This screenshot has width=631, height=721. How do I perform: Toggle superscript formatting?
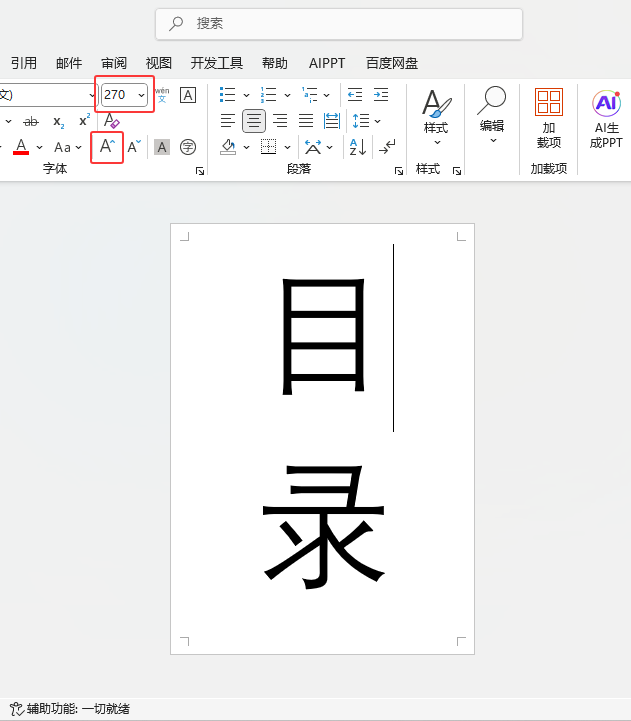pyautogui.click(x=84, y=120)
